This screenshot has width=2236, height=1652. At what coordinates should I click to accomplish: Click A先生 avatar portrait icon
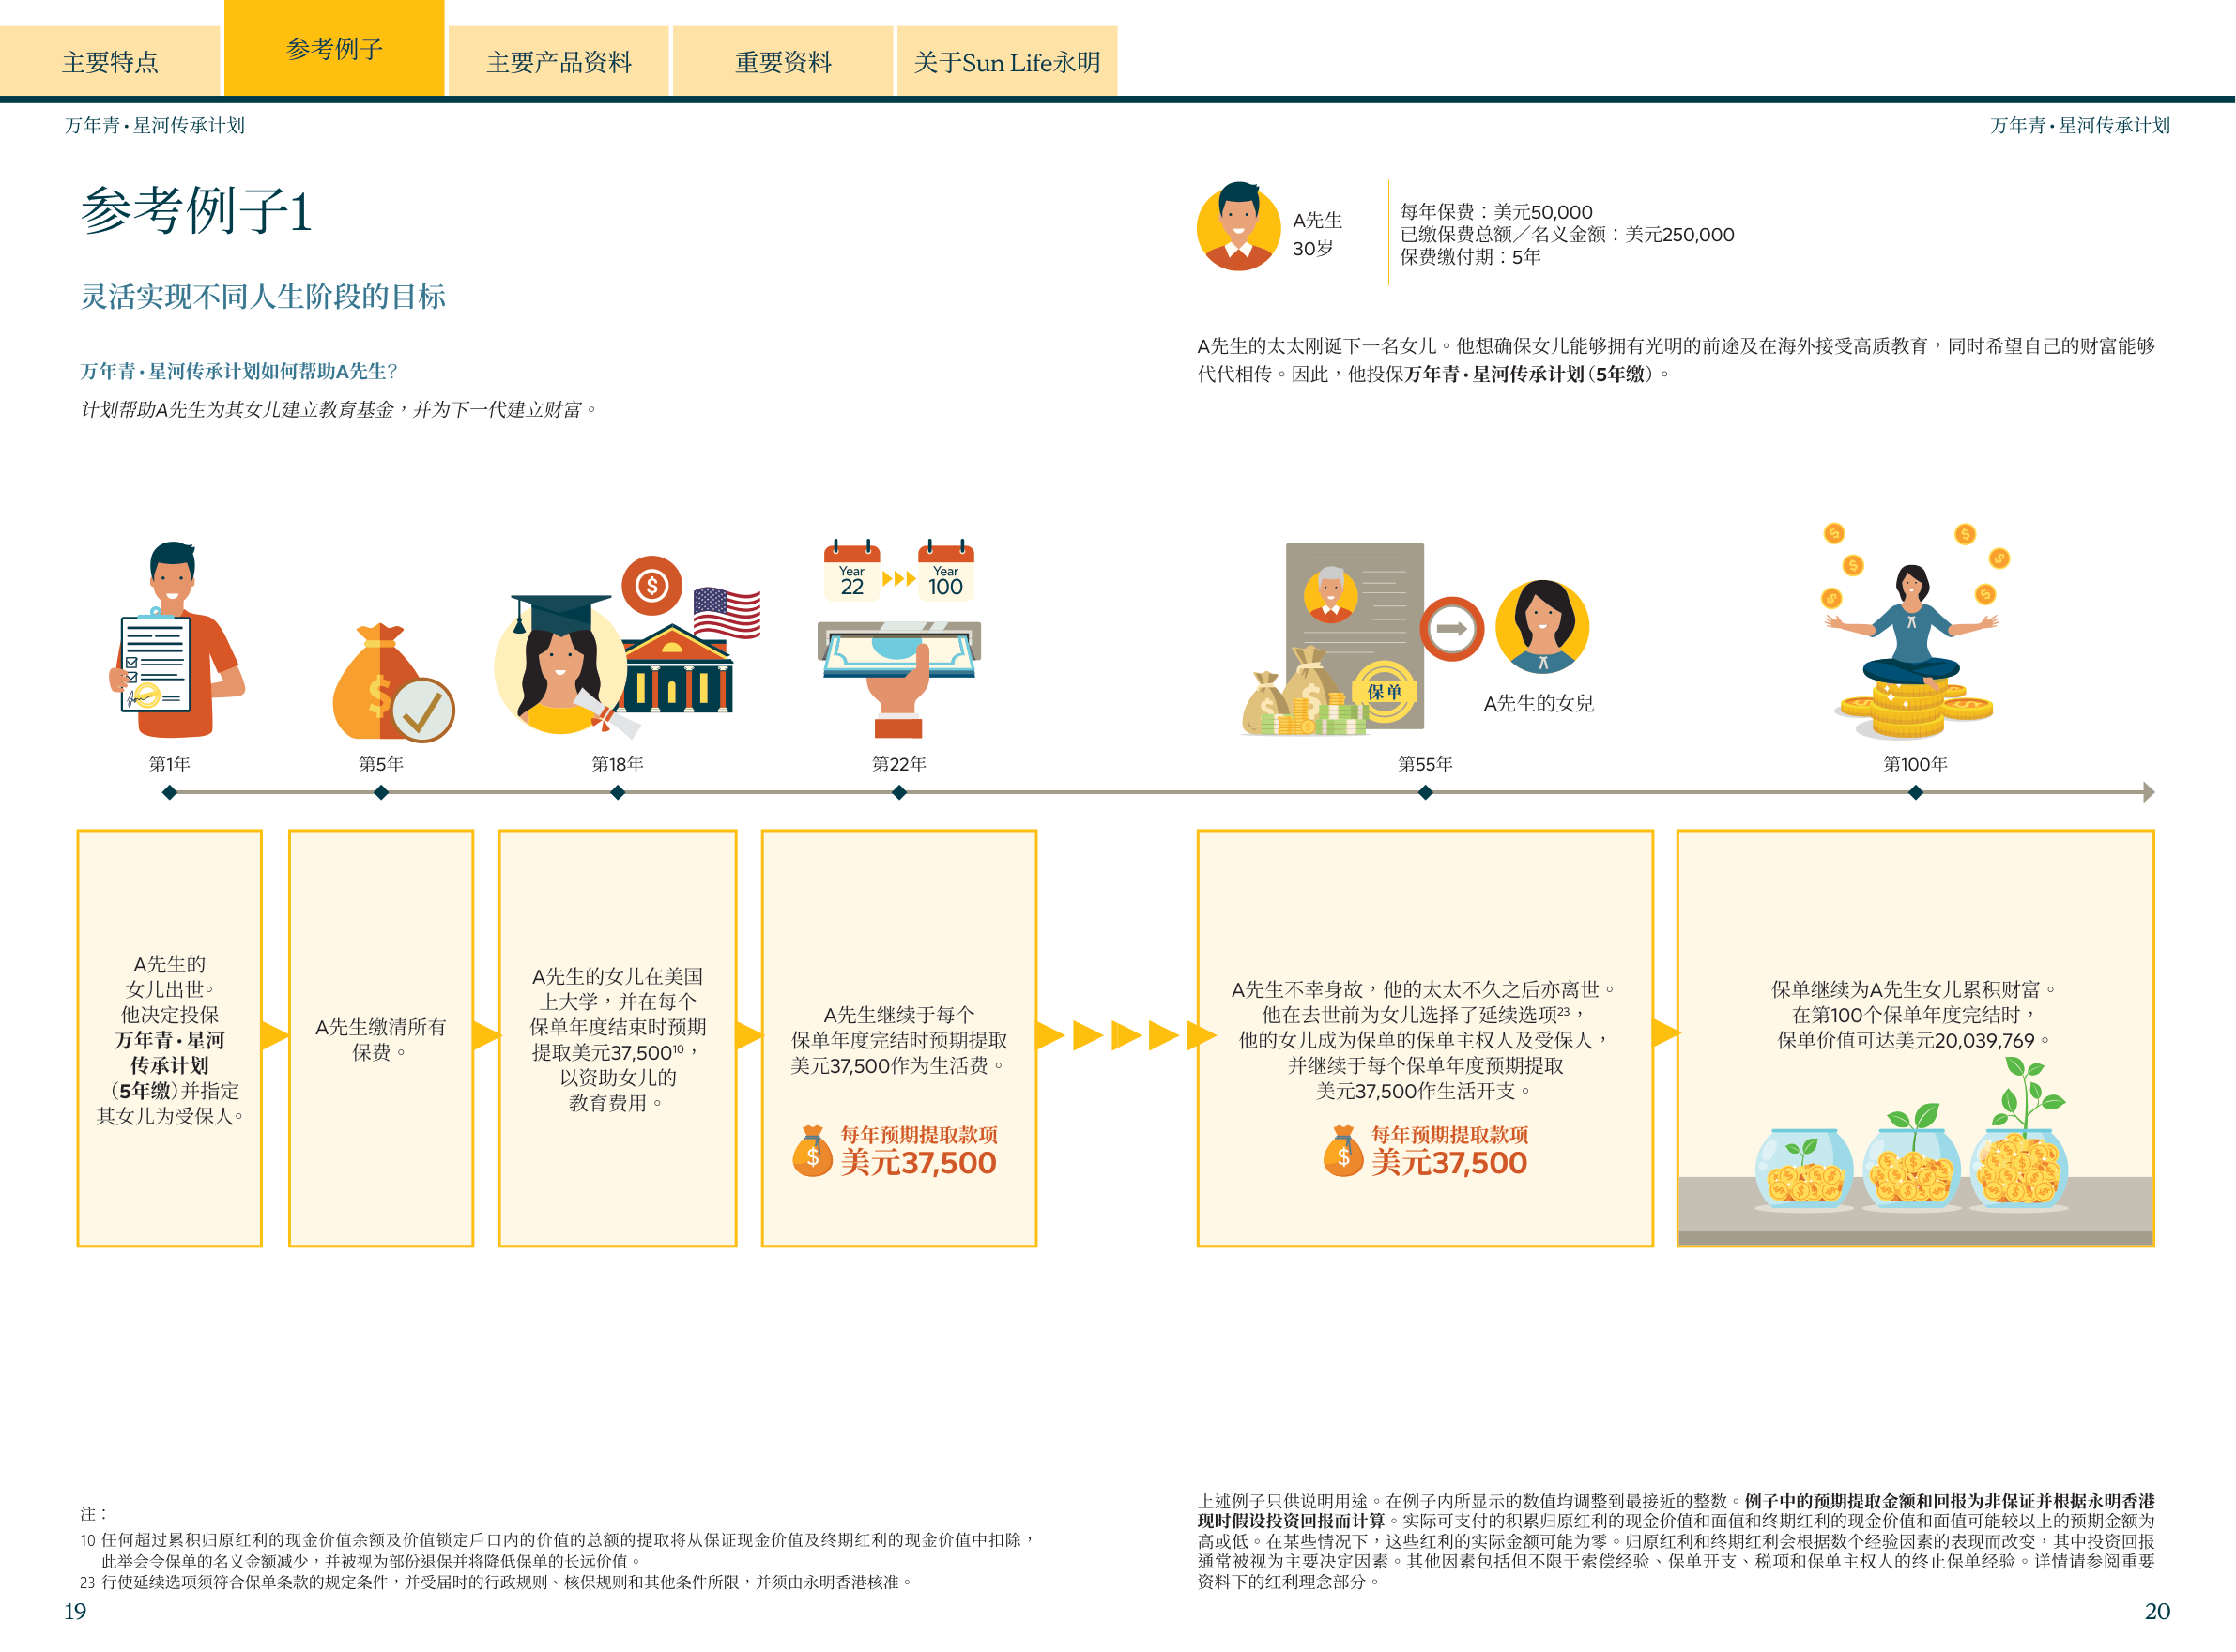coord(1238,227)
